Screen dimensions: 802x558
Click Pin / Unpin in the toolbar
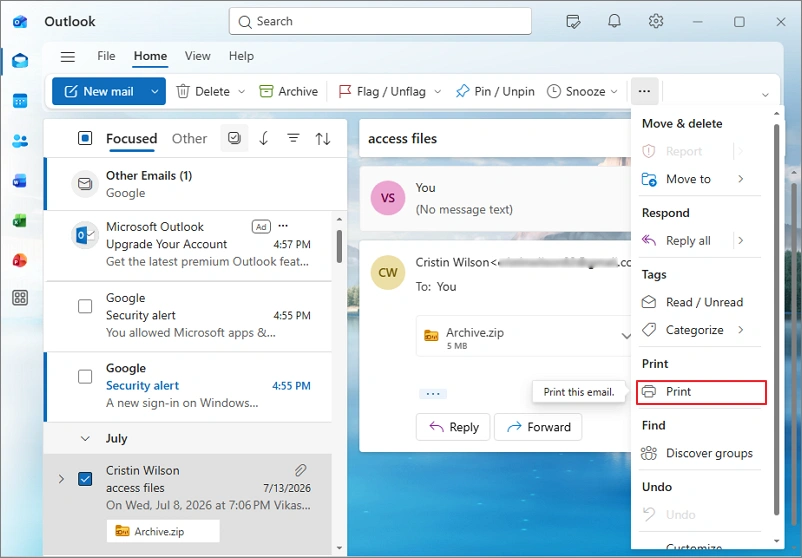[495, 92]
